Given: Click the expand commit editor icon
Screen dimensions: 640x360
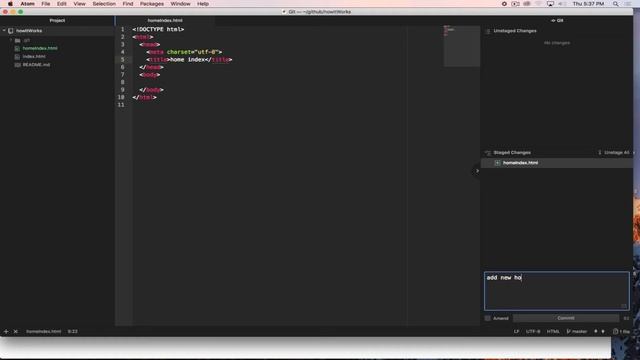Looking at the screenshot, I should pos(624,306).
